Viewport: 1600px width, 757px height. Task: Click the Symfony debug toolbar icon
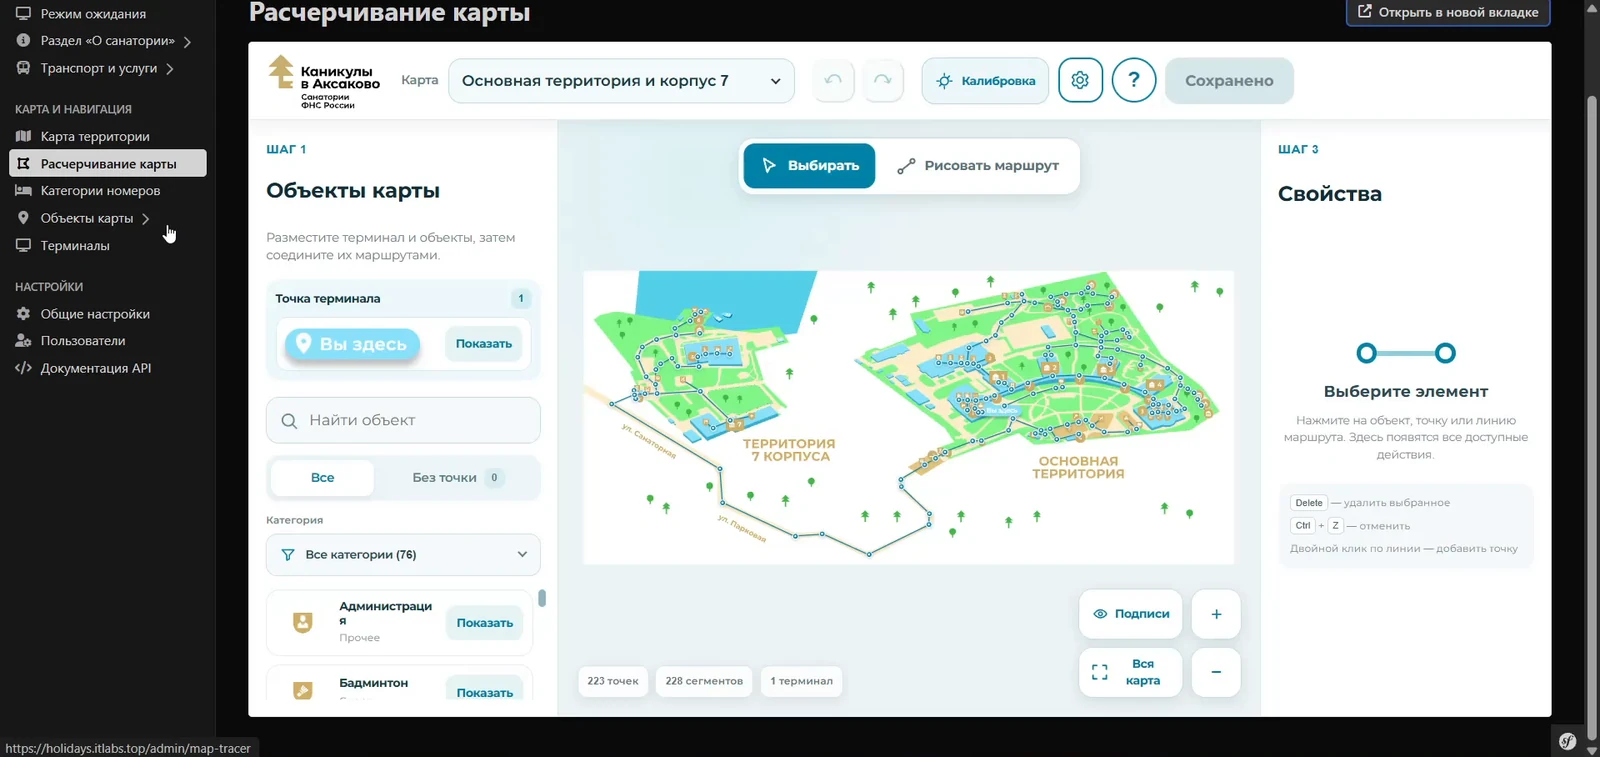[x=1567, y=741]
